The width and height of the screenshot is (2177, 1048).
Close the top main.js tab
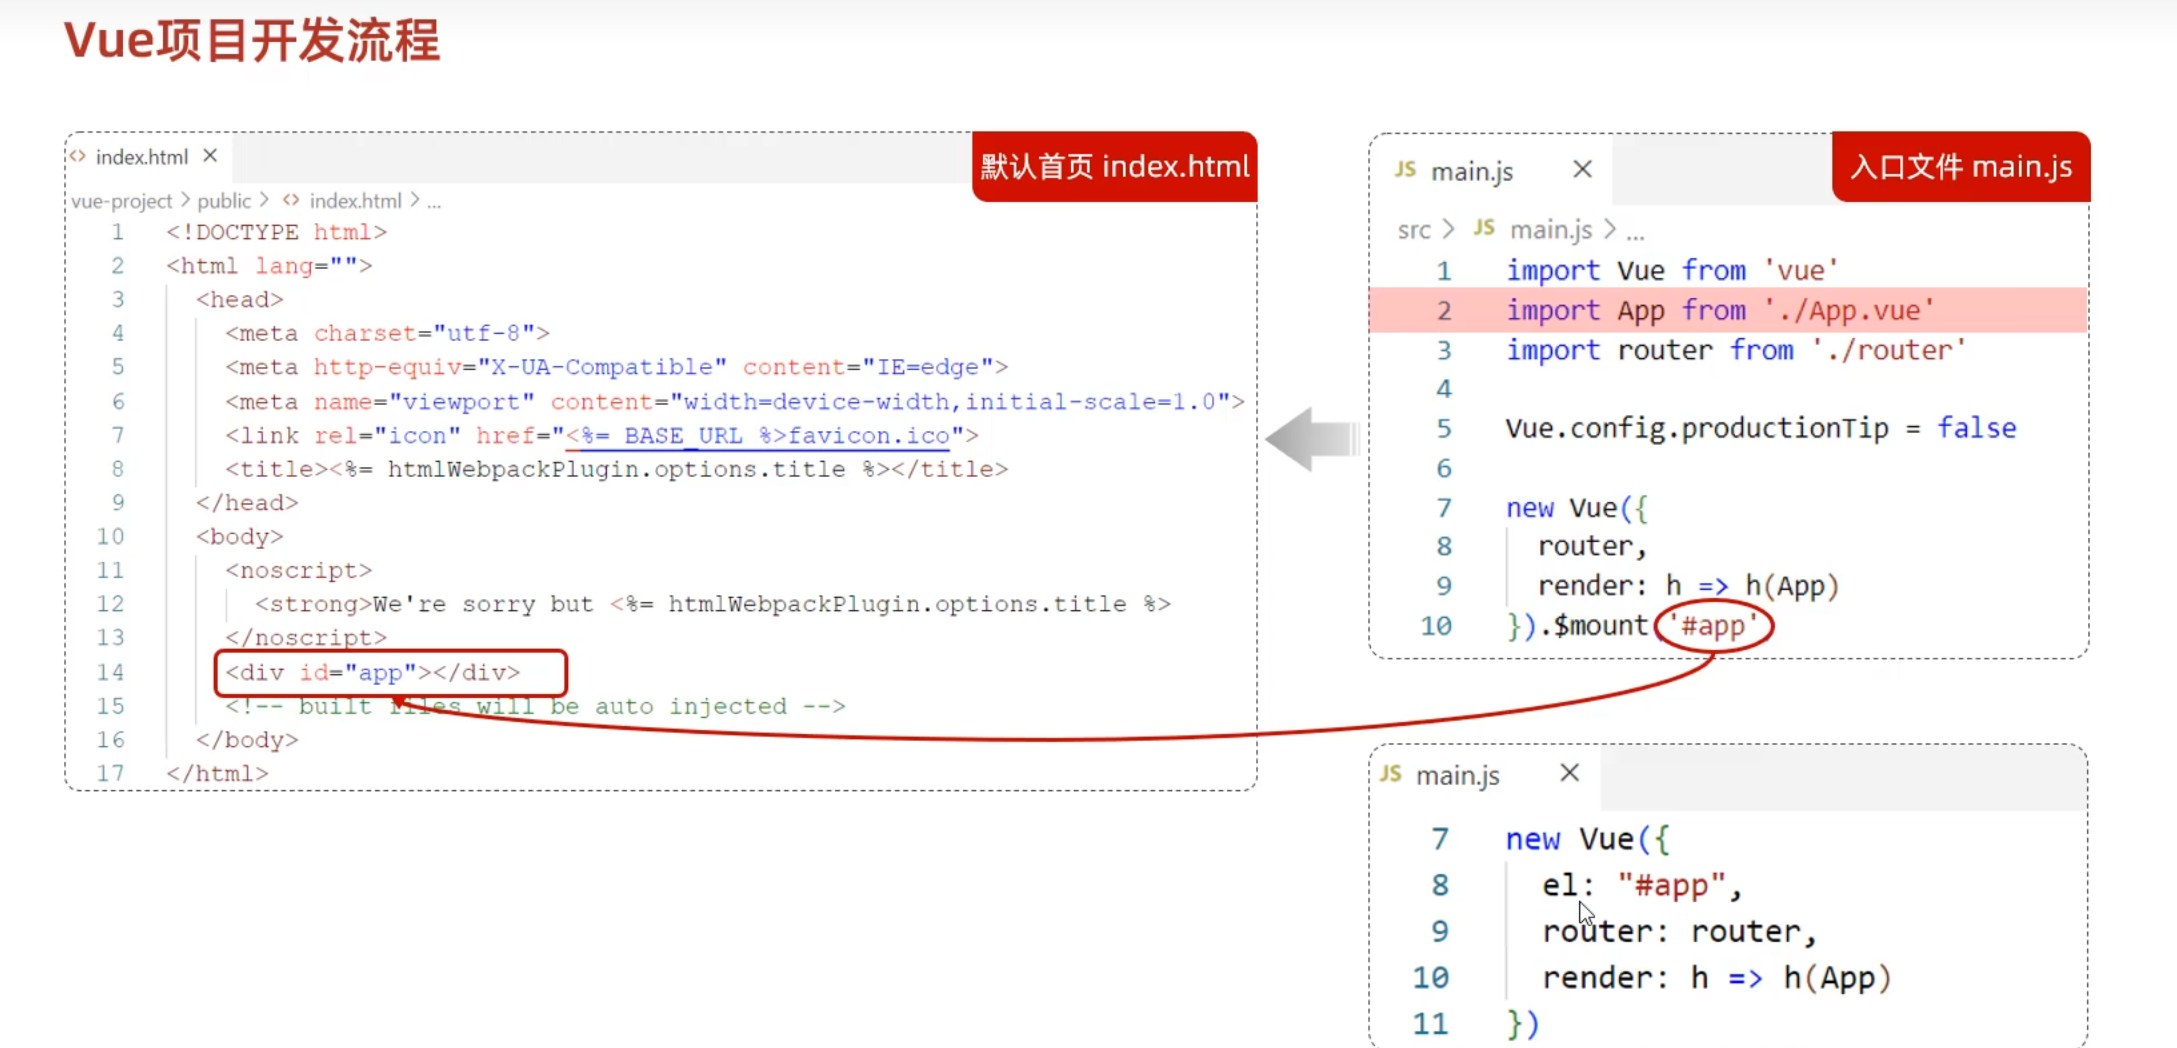point(1582,169)
